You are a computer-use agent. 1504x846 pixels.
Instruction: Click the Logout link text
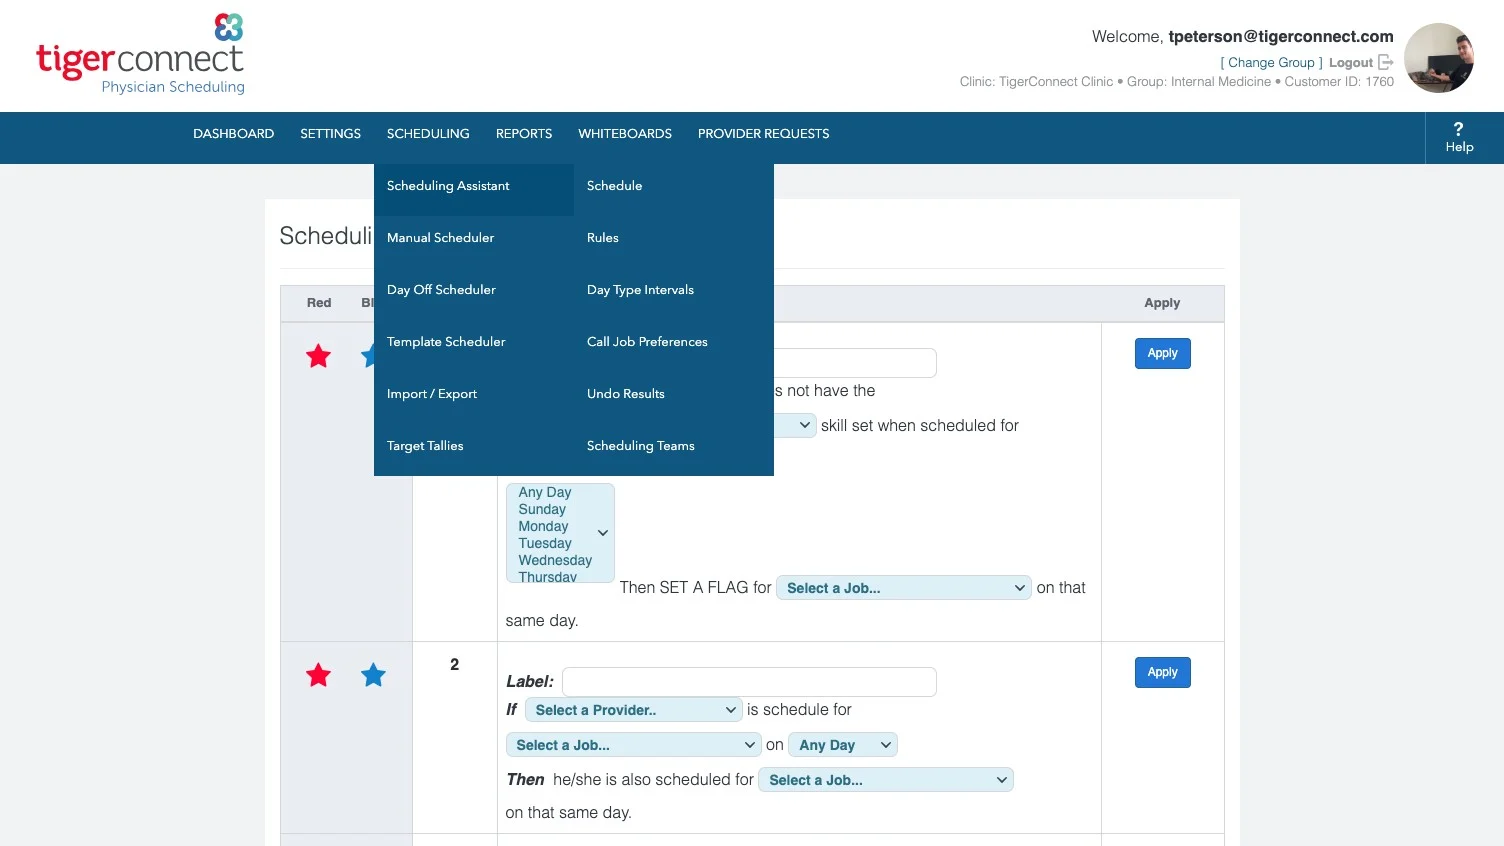coord(1350,63)
